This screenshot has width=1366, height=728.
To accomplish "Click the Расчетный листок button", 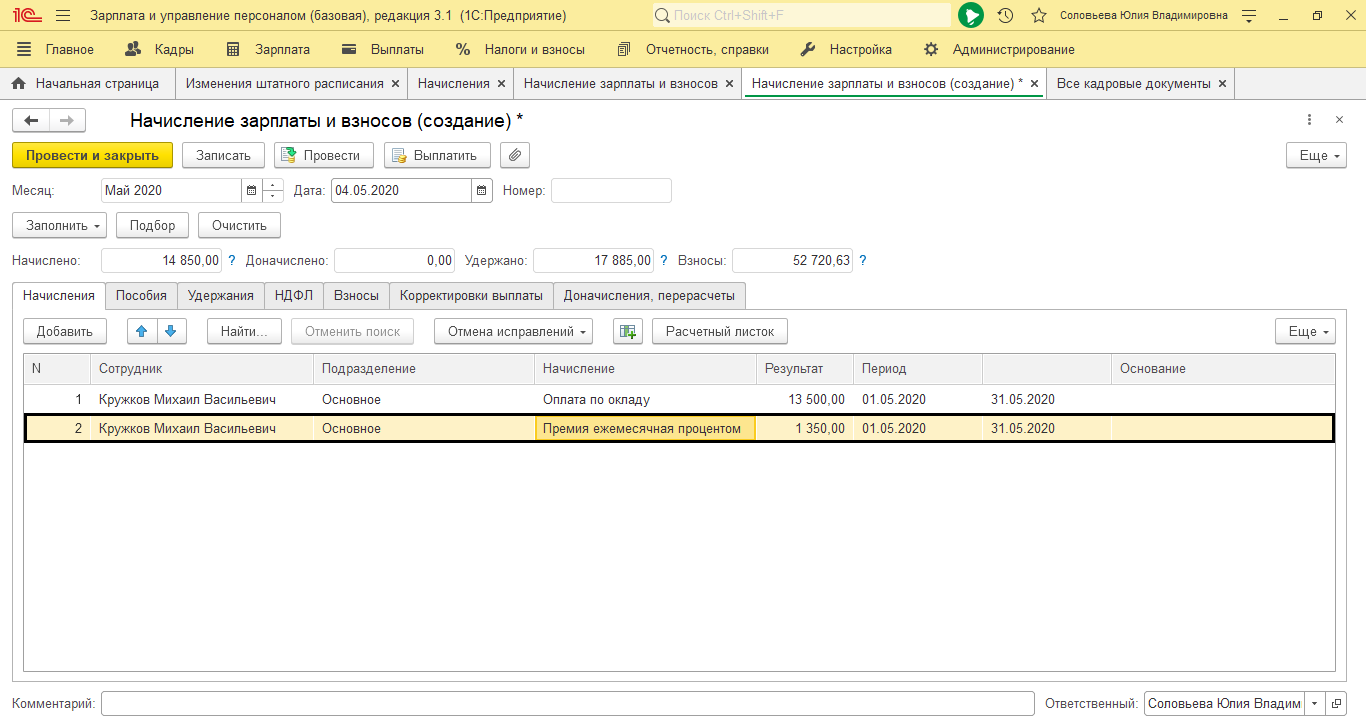I will pyautogui.click(x=720, y=331).
